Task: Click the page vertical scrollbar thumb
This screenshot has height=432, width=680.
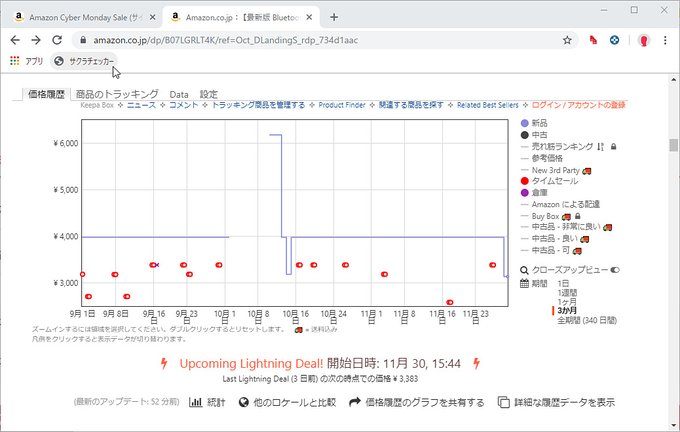Action: pos(673,145)
